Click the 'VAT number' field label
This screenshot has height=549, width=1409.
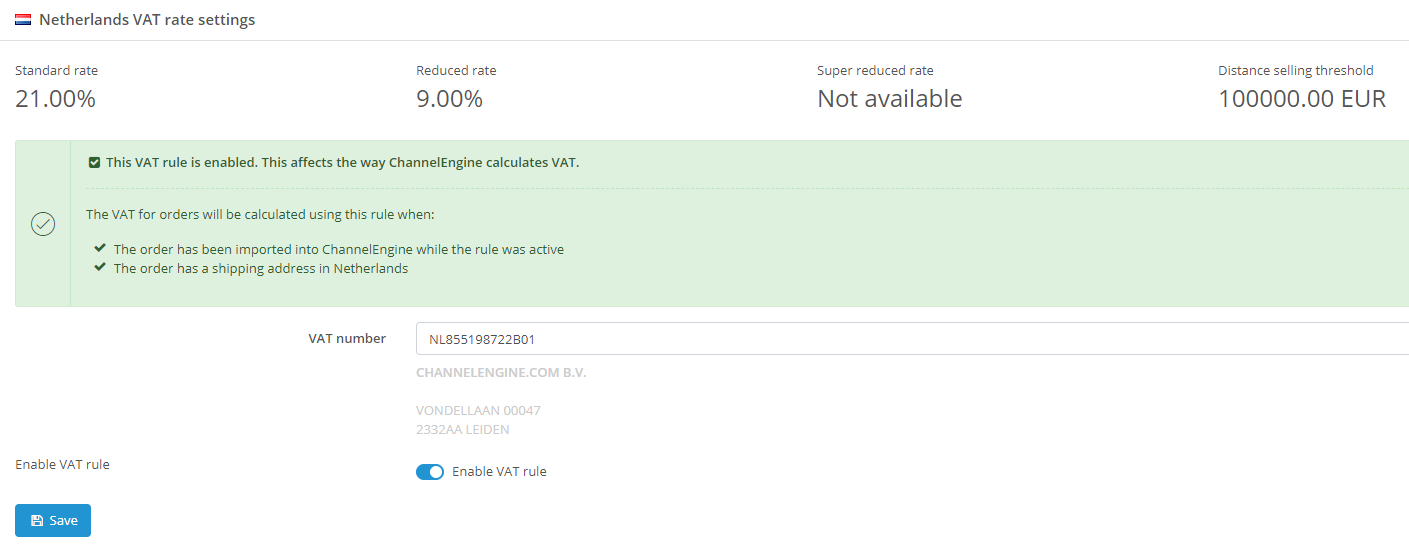347,339
